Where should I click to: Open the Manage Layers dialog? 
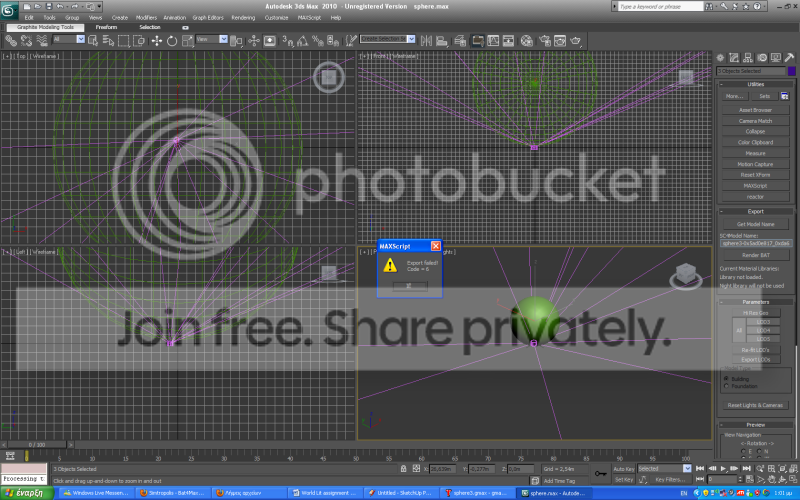point(460,40)
